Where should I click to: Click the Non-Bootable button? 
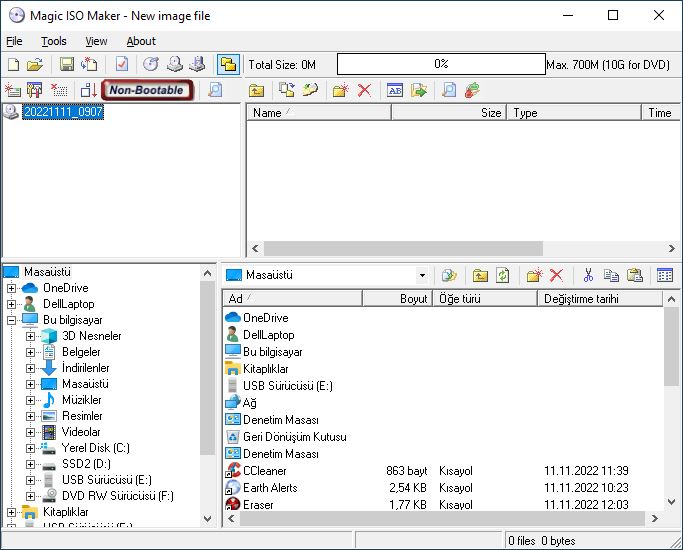(x=147, y=90)
